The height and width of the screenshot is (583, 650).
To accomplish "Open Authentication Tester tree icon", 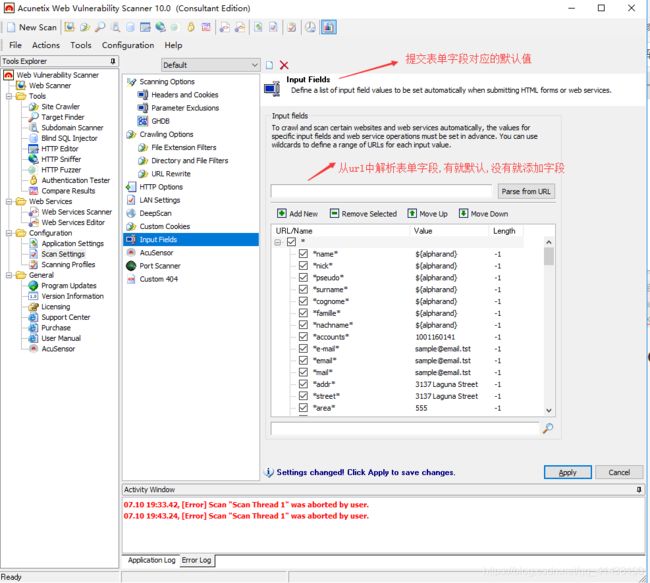I will point(34,180).
